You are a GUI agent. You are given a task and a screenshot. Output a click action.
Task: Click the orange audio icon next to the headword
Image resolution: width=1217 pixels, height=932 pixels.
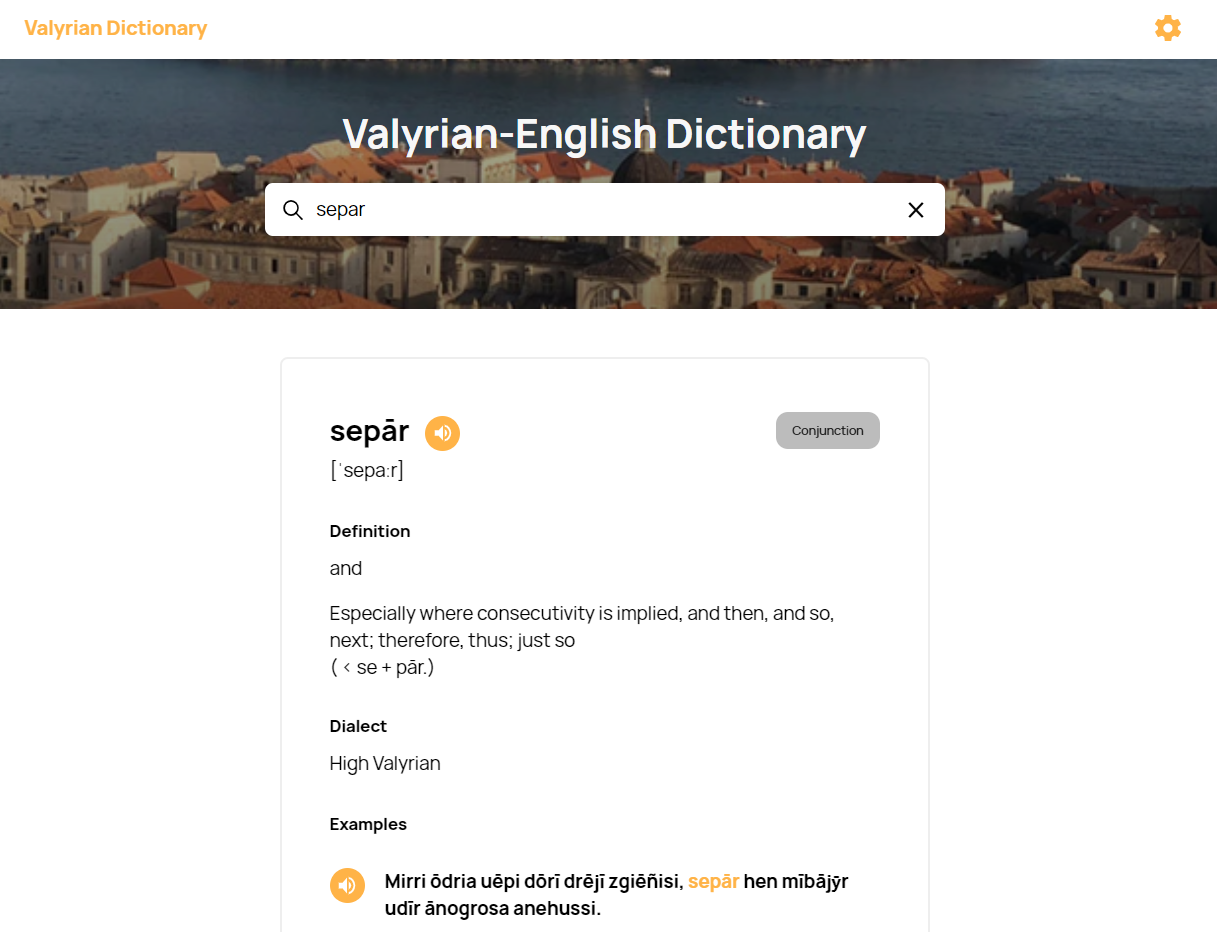(x=442, y=433)
